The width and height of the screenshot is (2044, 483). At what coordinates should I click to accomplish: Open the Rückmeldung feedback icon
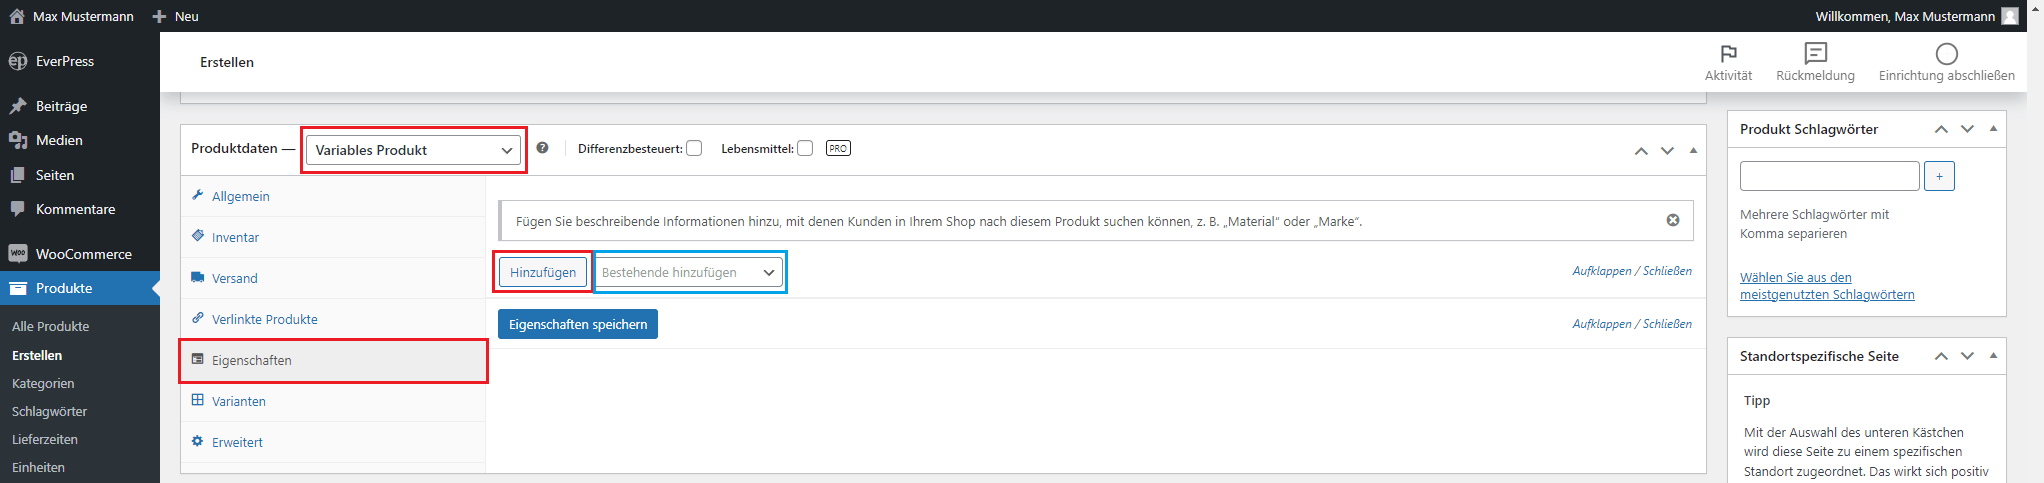(x=1815, y=54)
